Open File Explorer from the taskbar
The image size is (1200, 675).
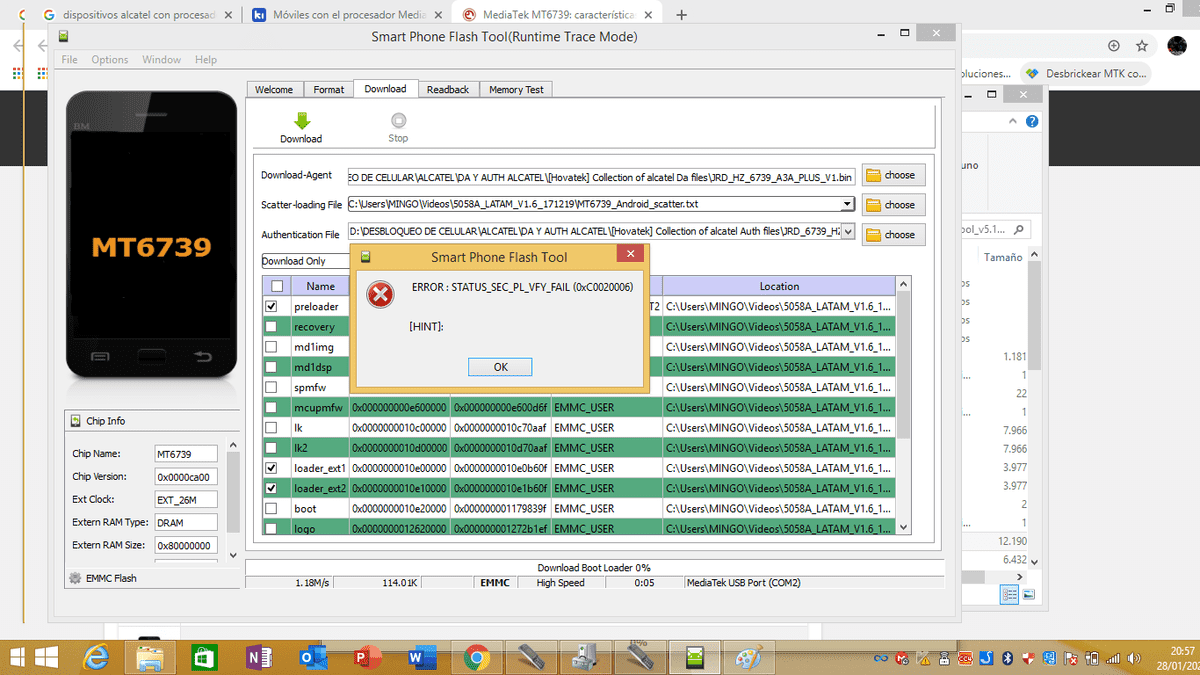150,658
